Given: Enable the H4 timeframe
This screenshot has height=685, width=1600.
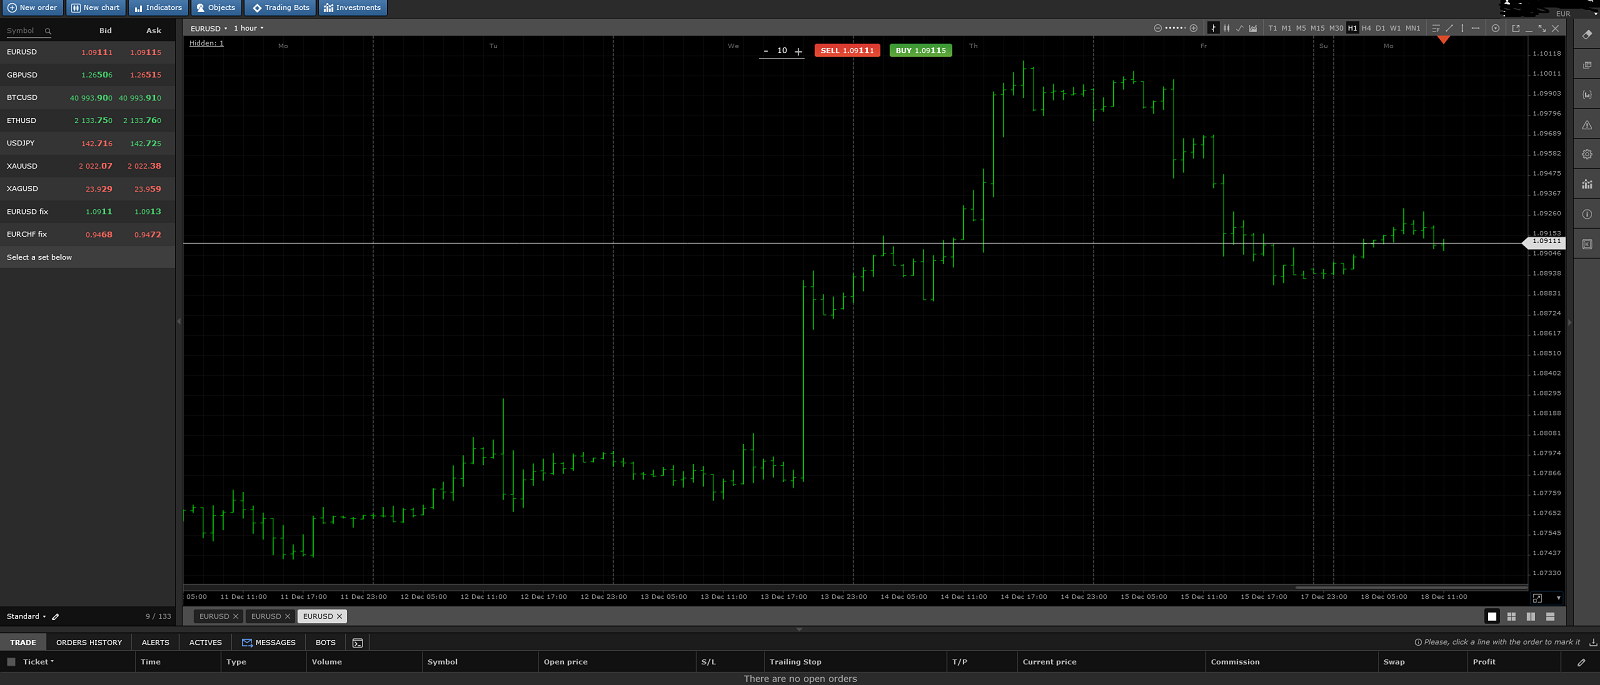Looking at the screenshot, I should coord(1366,28).
